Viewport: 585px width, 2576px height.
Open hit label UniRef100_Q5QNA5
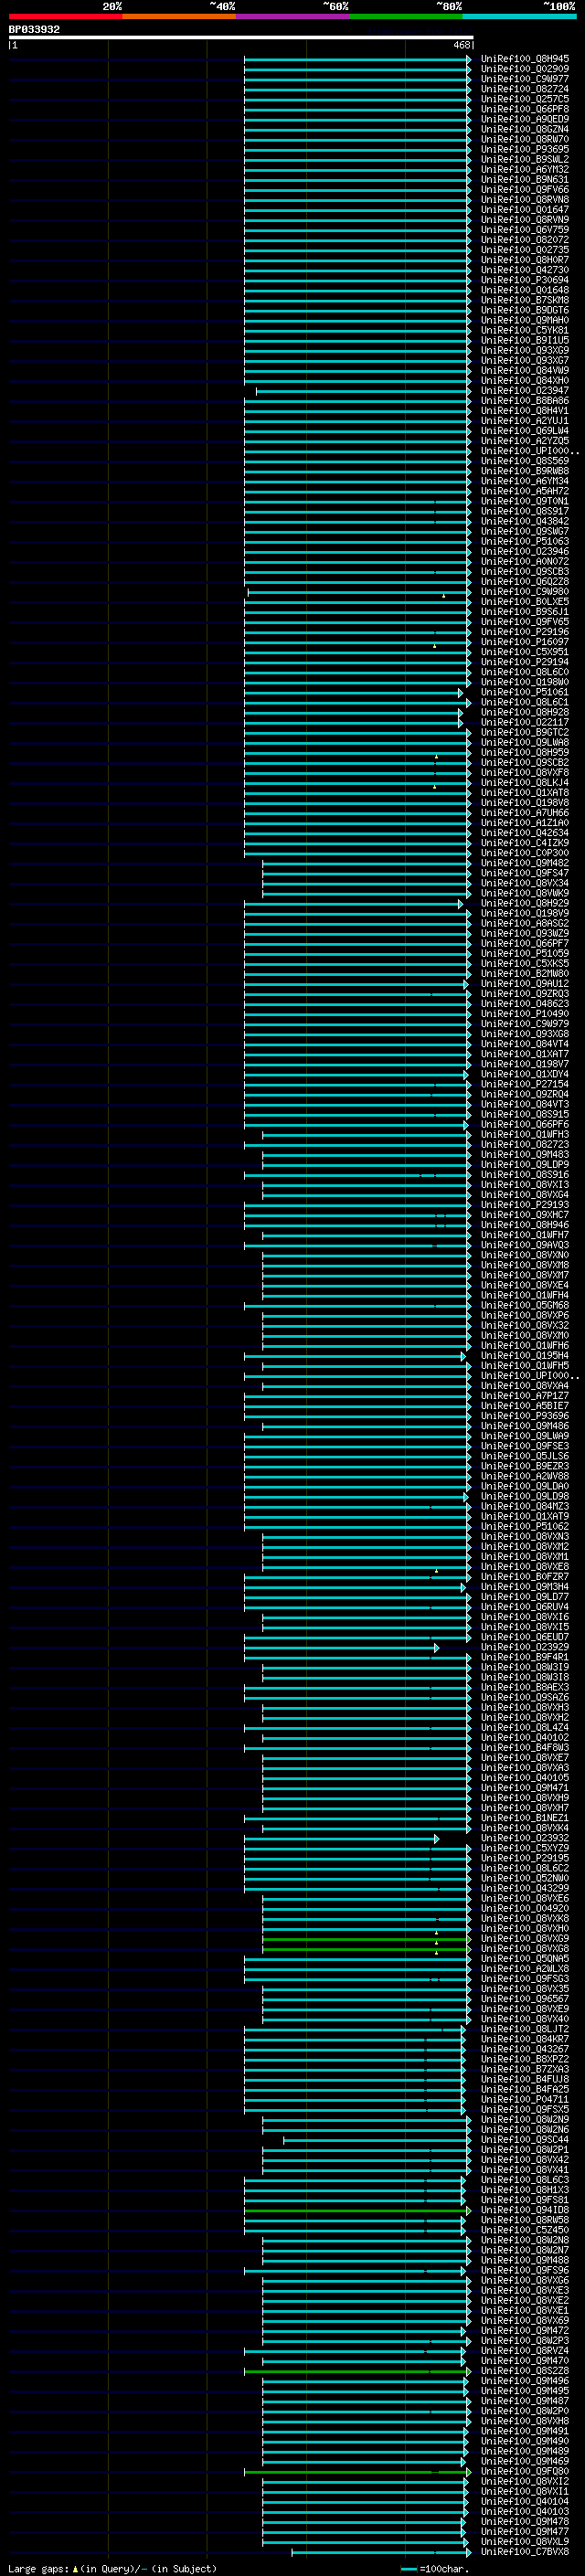[525, 1958]
